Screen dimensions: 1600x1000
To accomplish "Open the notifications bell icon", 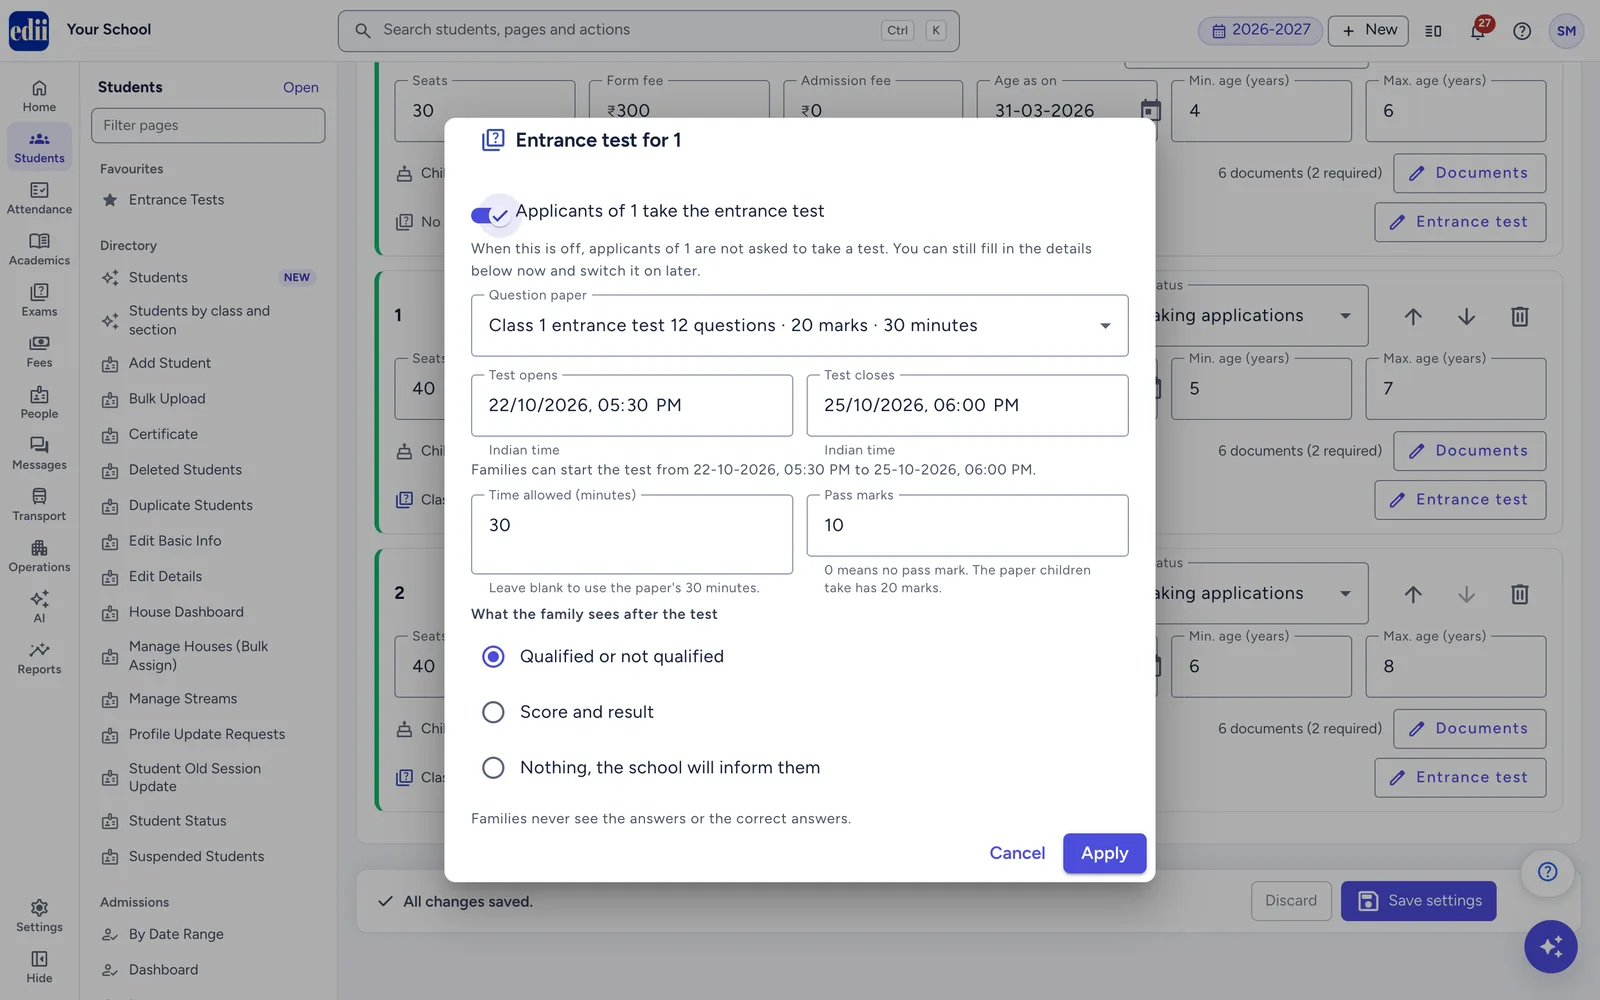I will (1478, 31).
